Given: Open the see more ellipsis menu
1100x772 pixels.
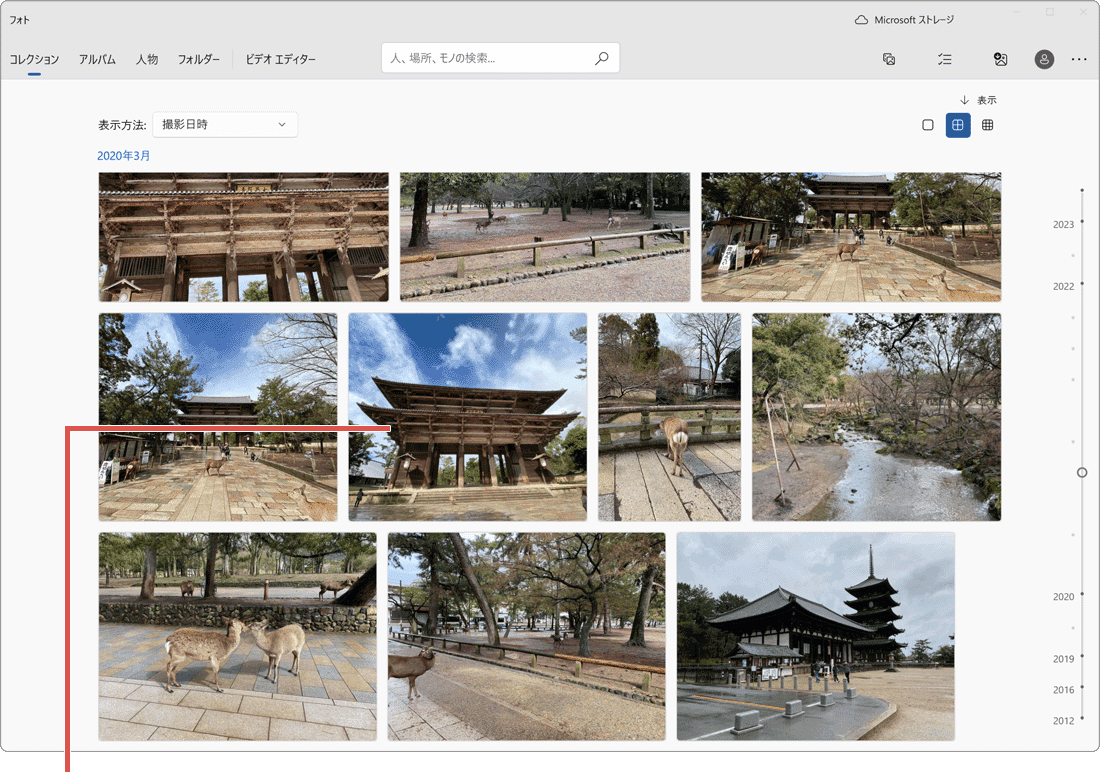Looking at the screenshot, I should click(x=1079, y=59).
